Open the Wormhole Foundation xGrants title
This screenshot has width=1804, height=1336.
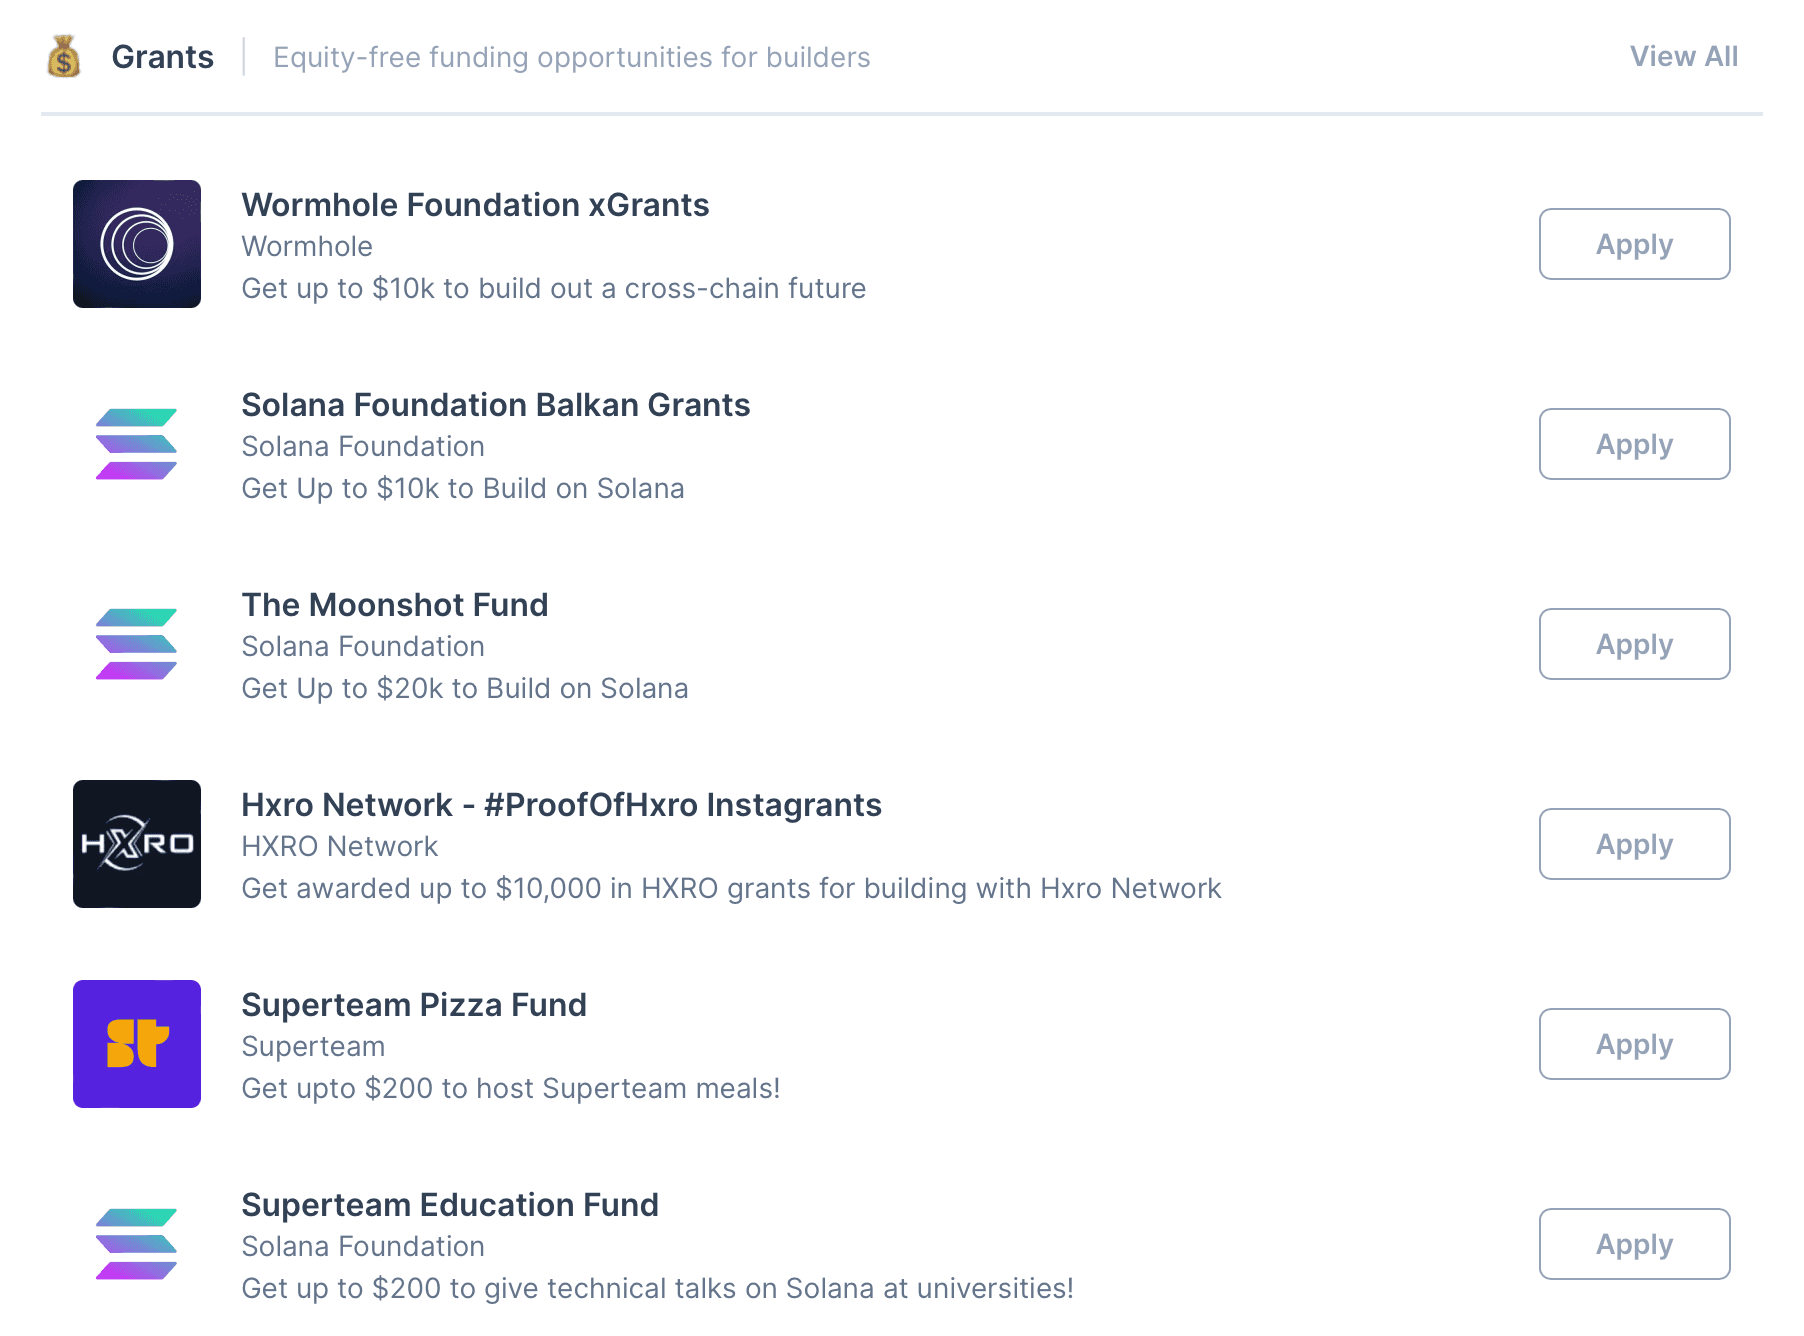(475, 205)
